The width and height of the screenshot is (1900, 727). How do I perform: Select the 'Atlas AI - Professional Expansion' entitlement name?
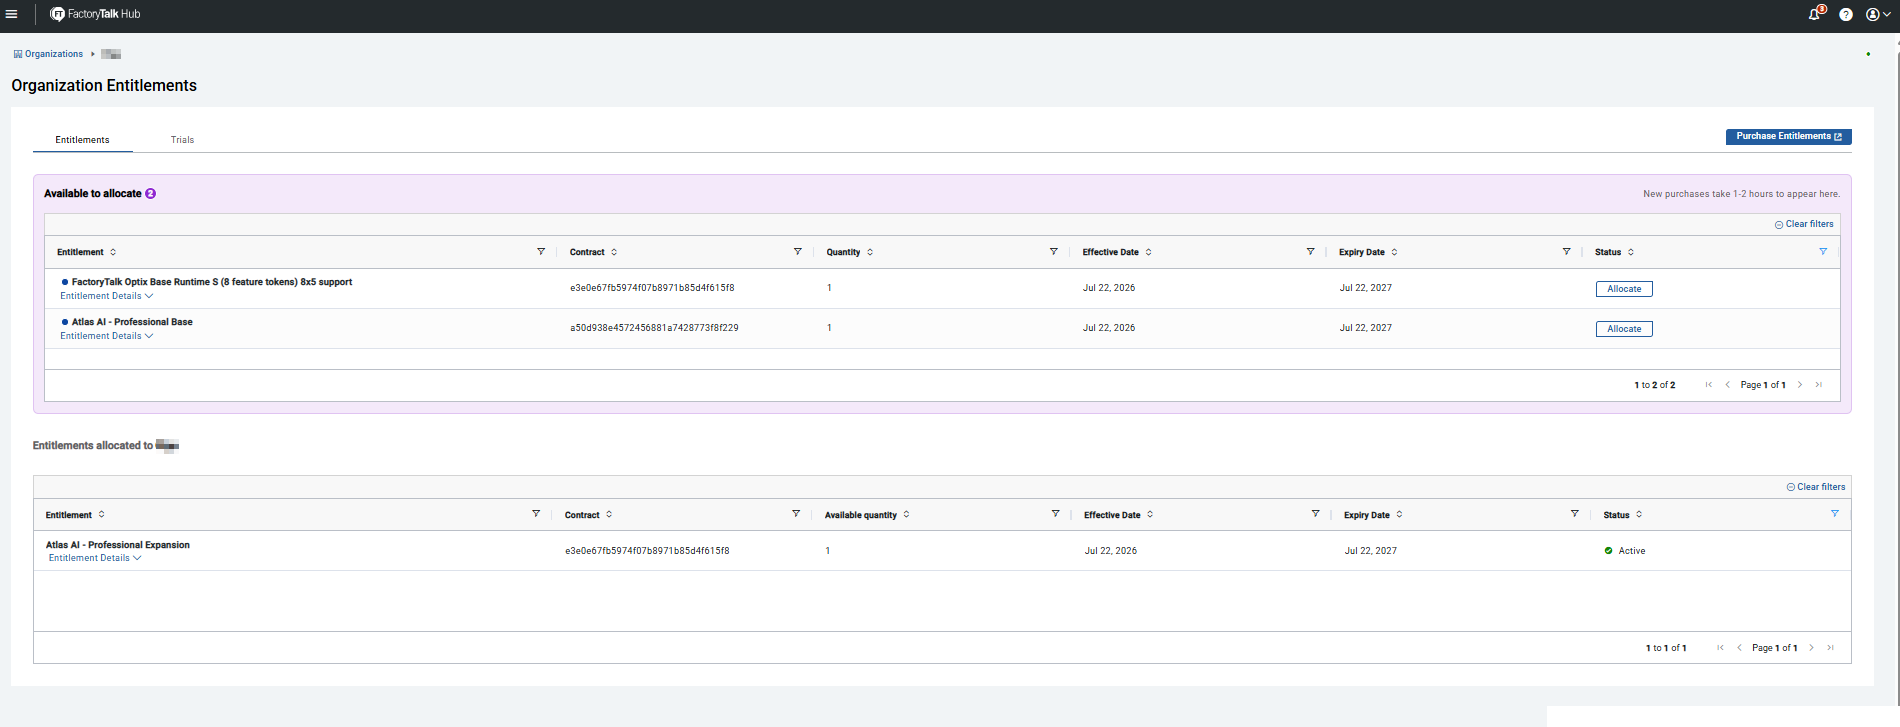point(118,545)
